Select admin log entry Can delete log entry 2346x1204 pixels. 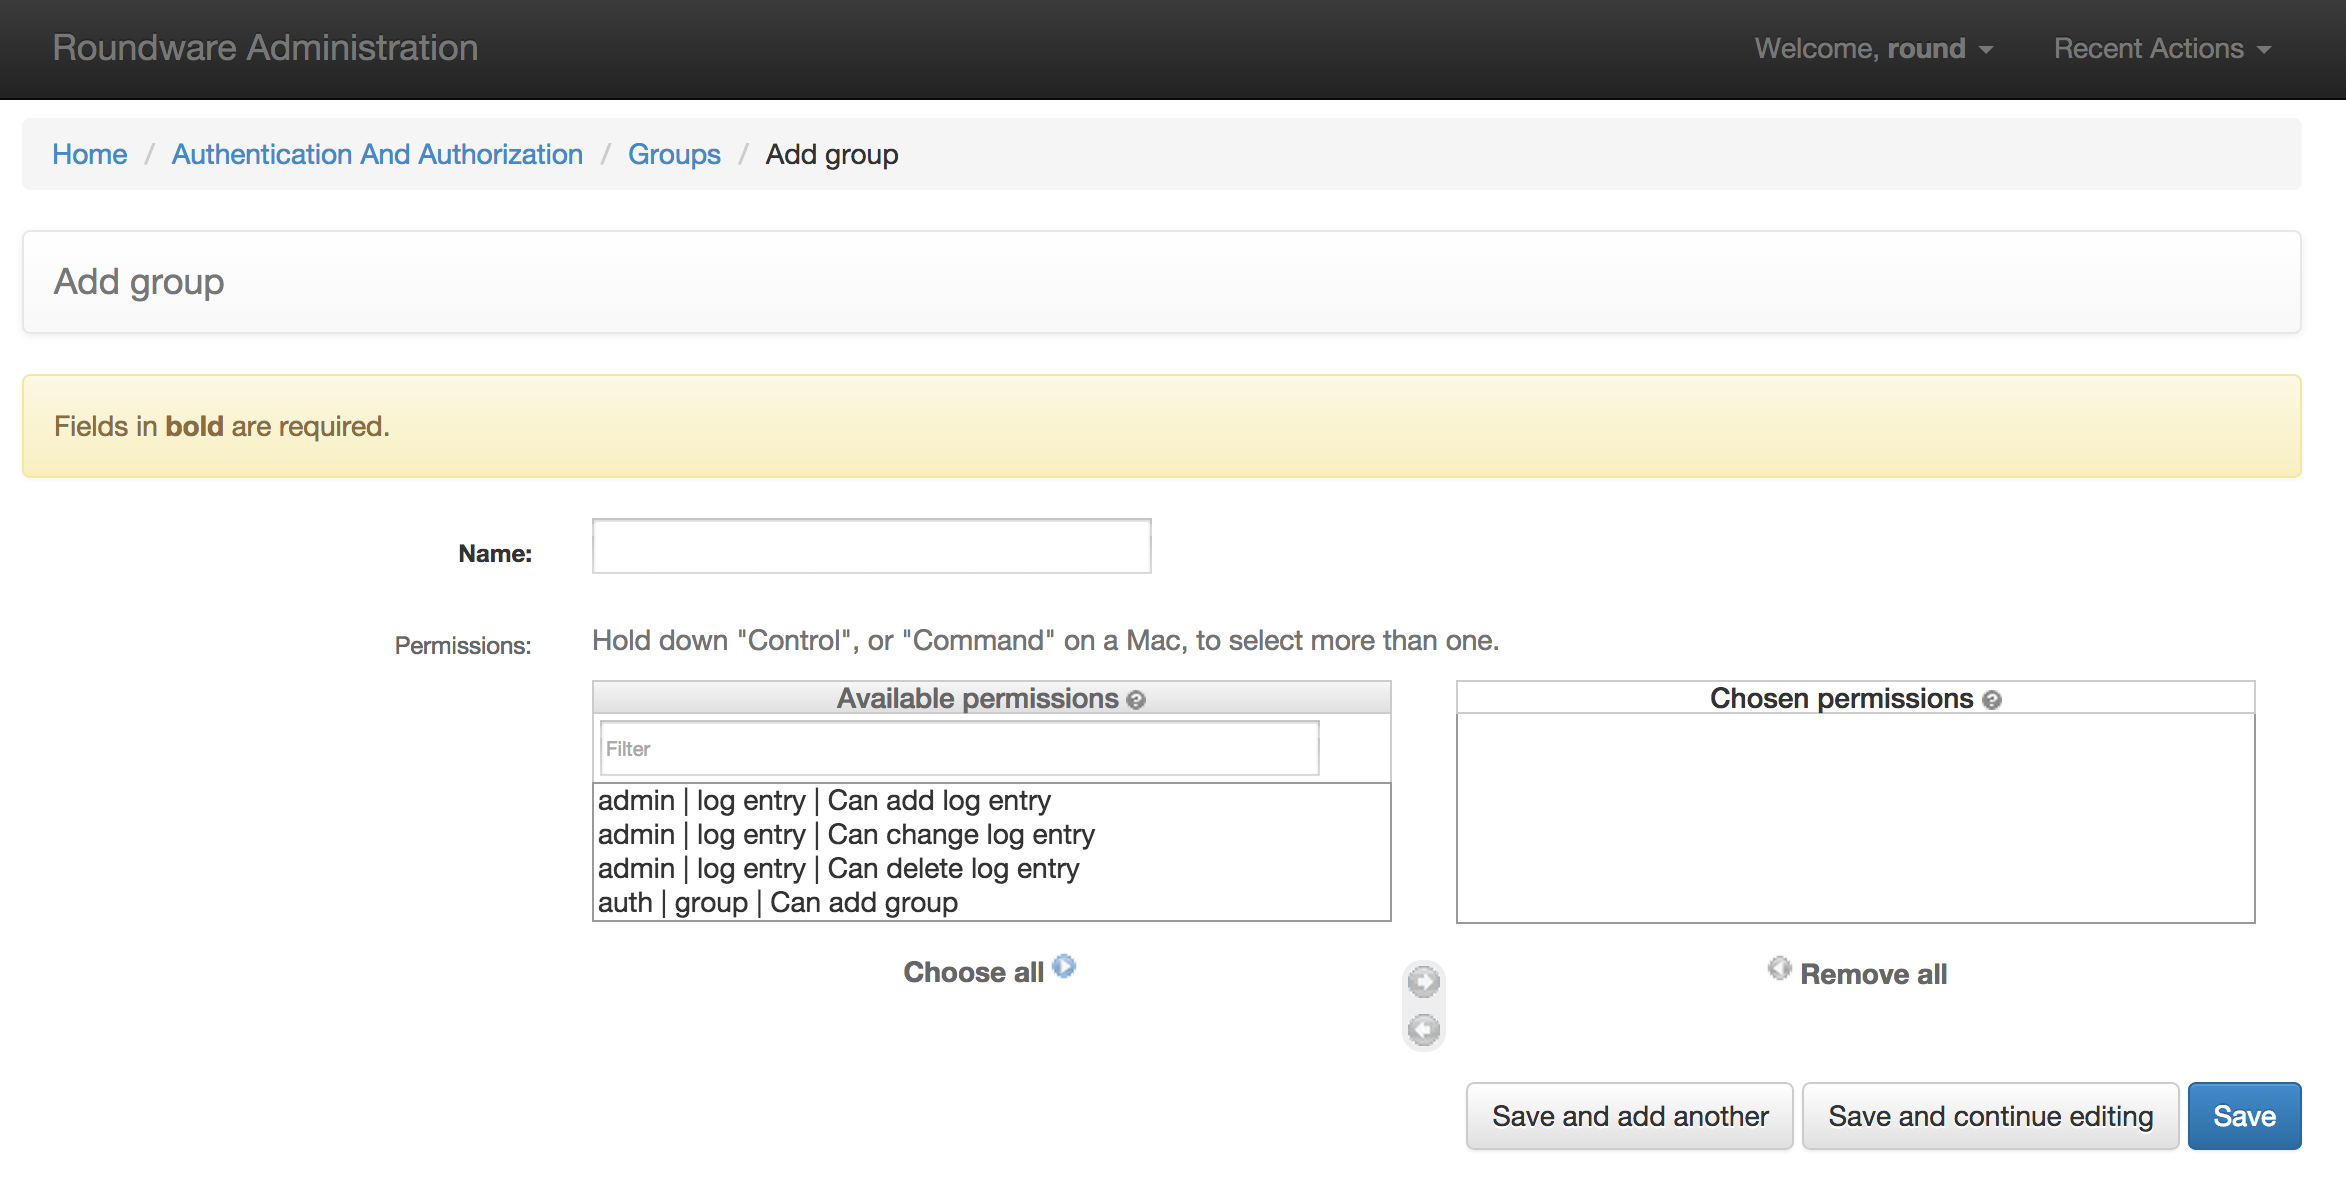(x=841, y=868)
